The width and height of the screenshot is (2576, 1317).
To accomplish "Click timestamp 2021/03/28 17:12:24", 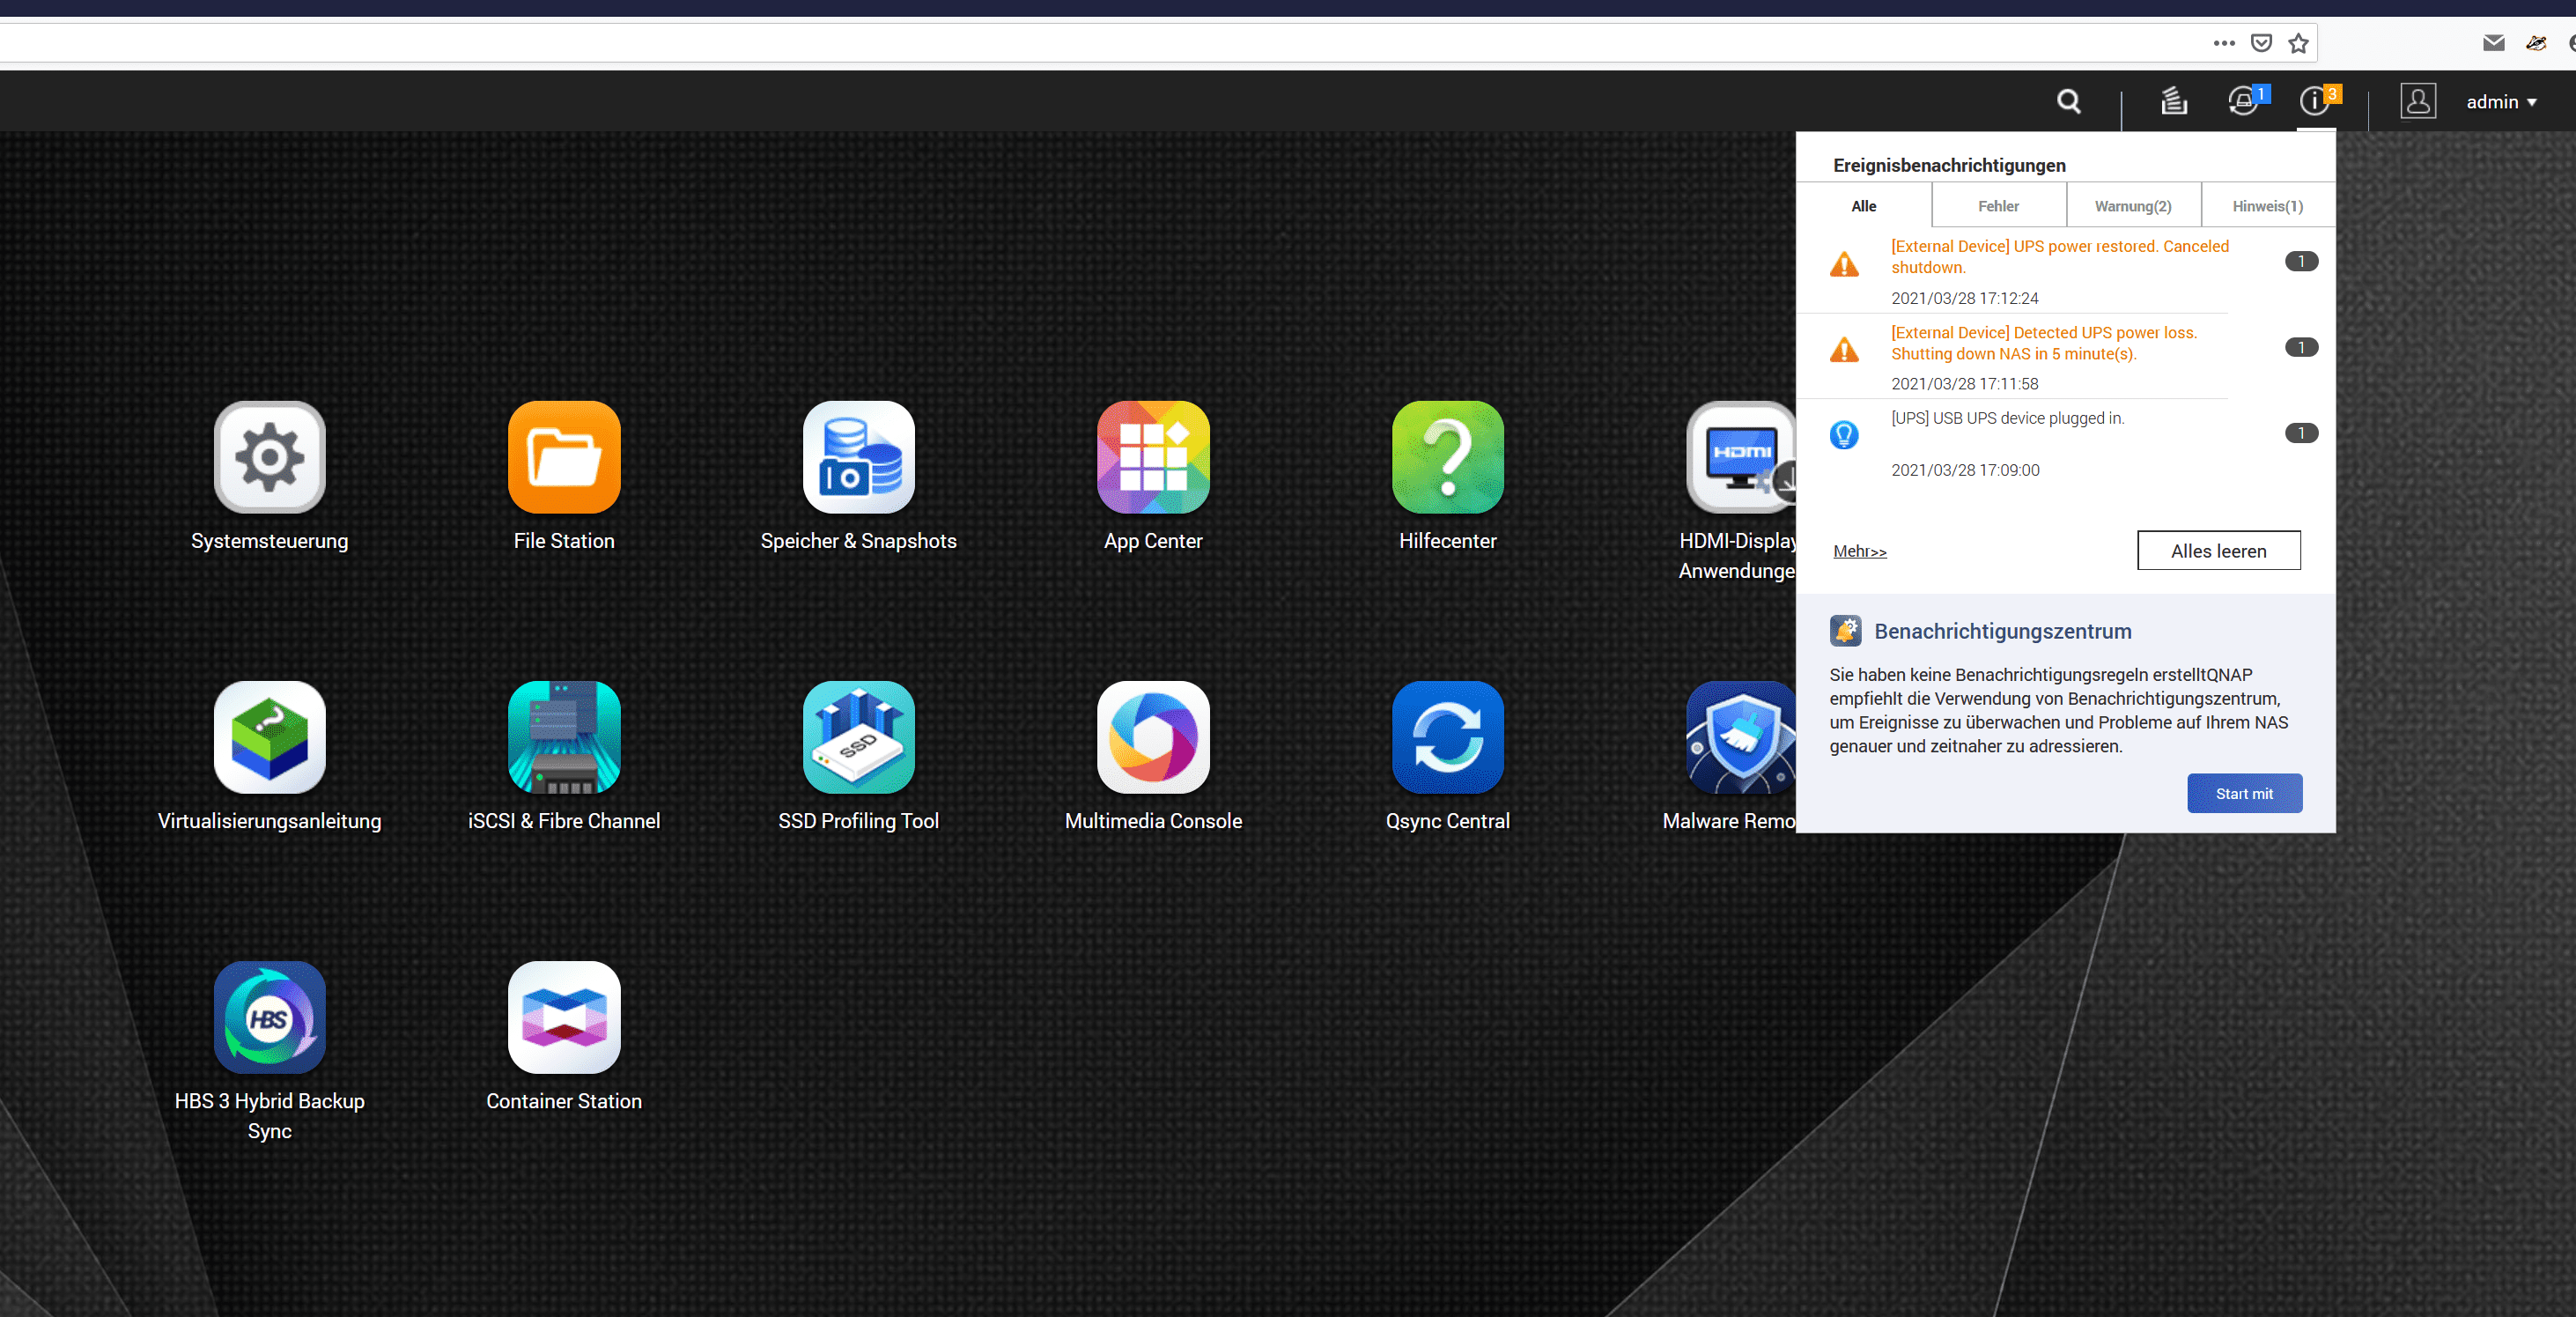I will 1964,298.
